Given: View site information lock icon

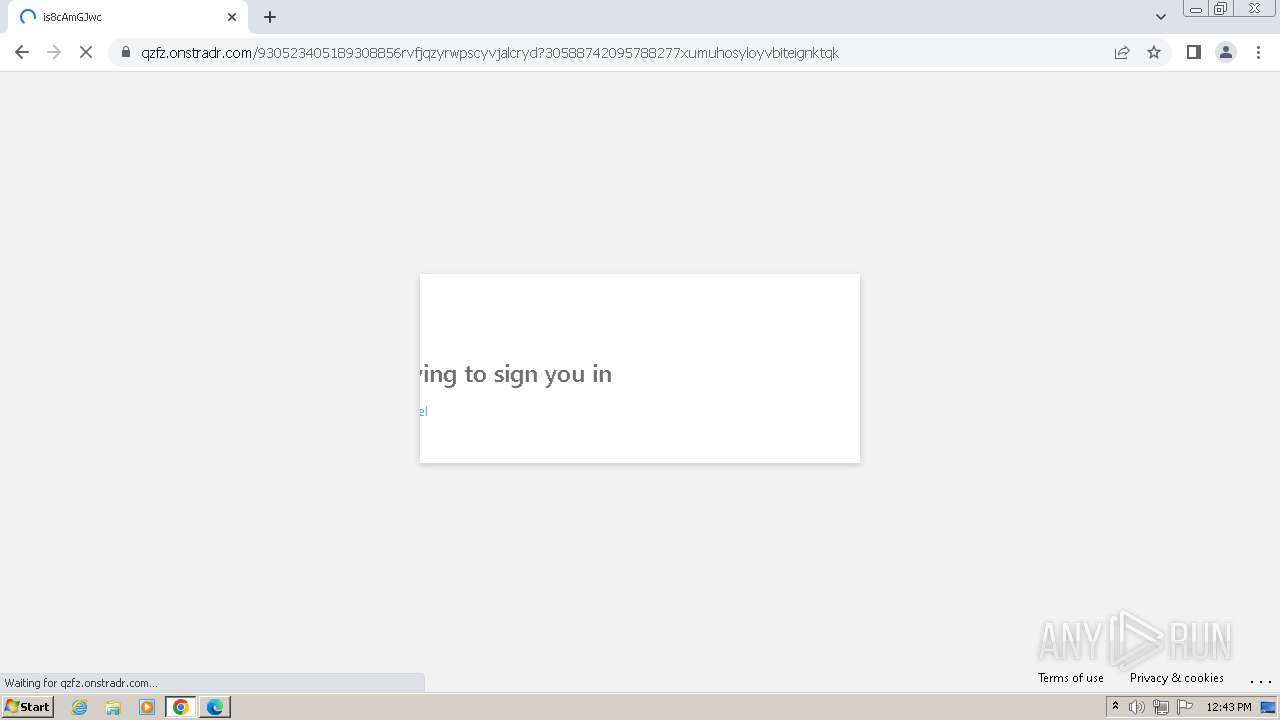Looking at the screenshot, I should click(x=126, y=52).
